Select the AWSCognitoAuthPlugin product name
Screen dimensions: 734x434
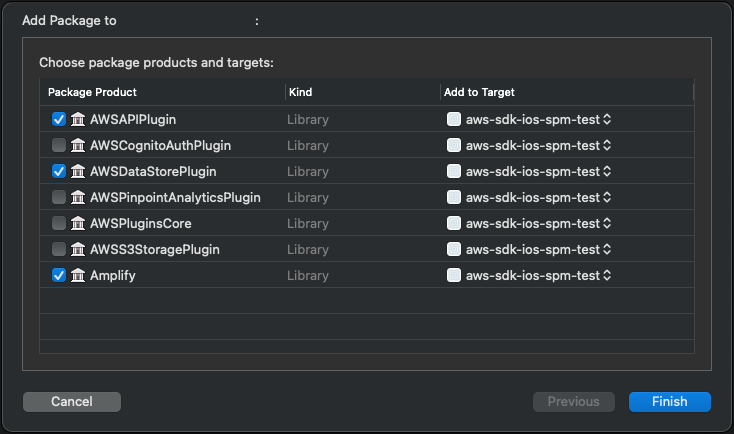coord(161,146)
